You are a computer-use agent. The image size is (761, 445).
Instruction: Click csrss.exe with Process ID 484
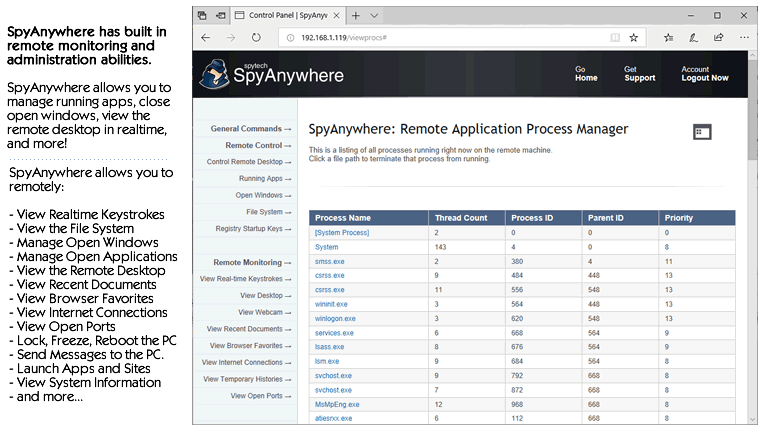(x=330, y=275)
